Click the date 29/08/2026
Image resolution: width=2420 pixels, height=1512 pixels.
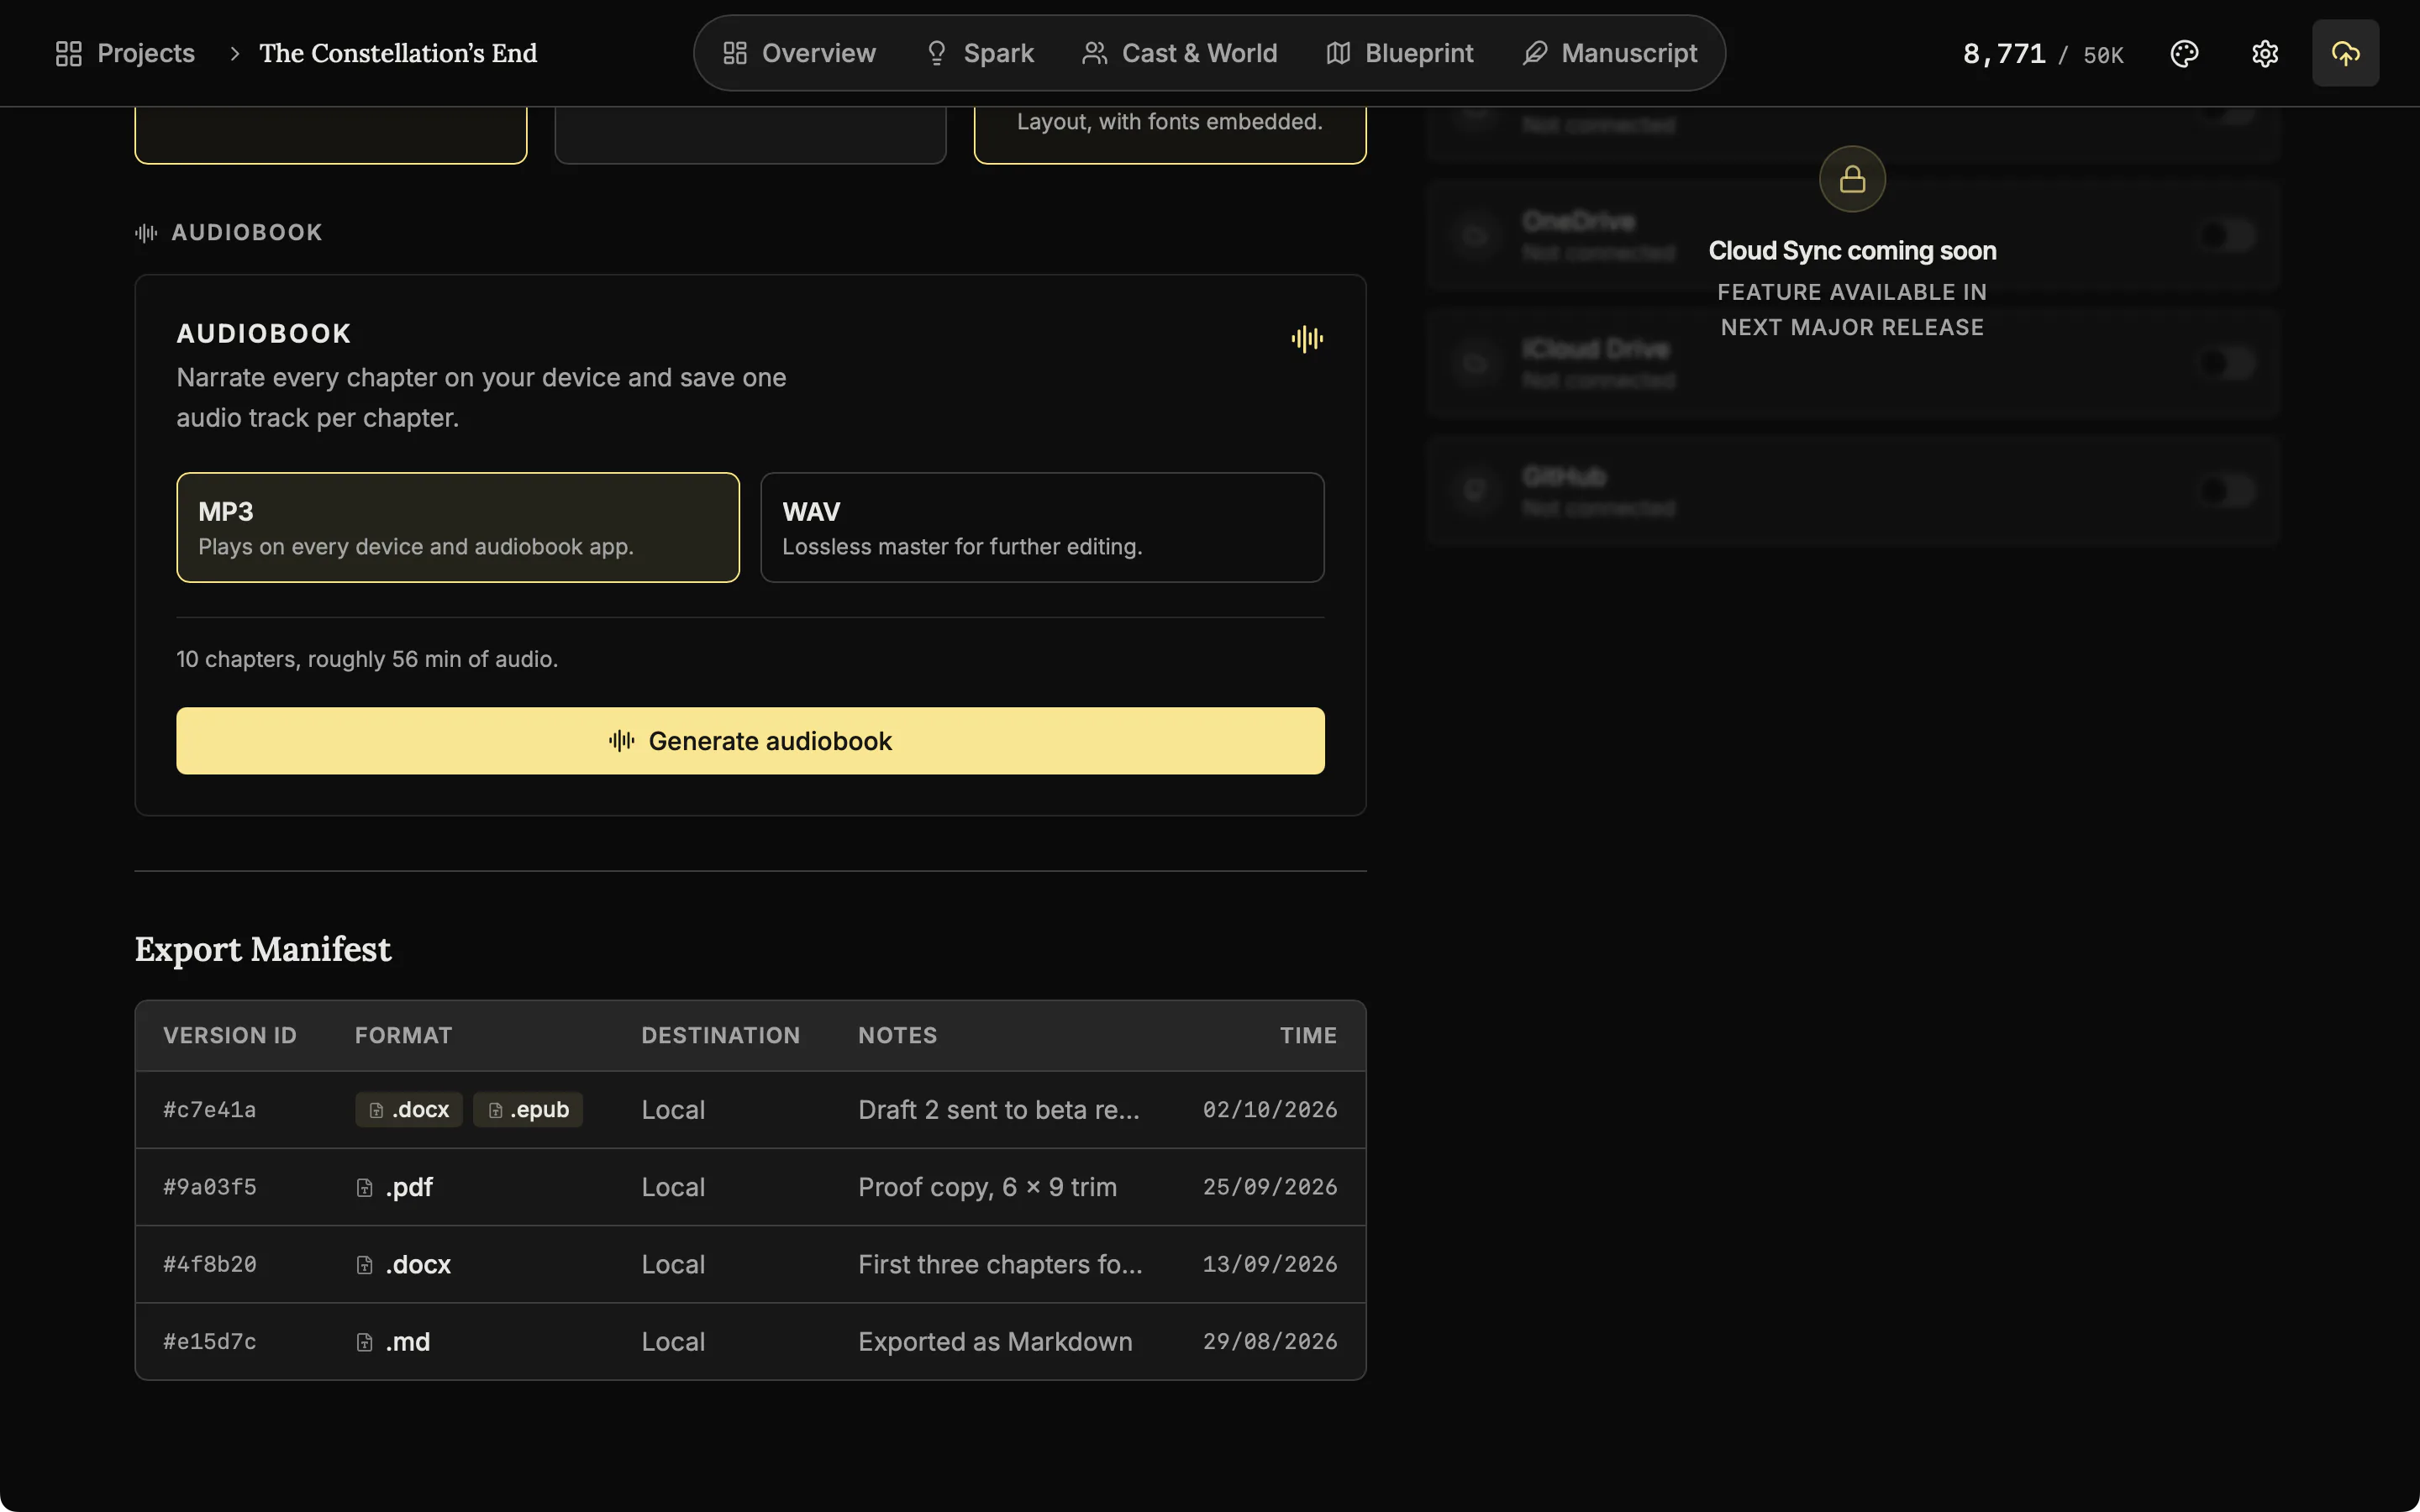pyautogui.click(x=1270, y=1342)
